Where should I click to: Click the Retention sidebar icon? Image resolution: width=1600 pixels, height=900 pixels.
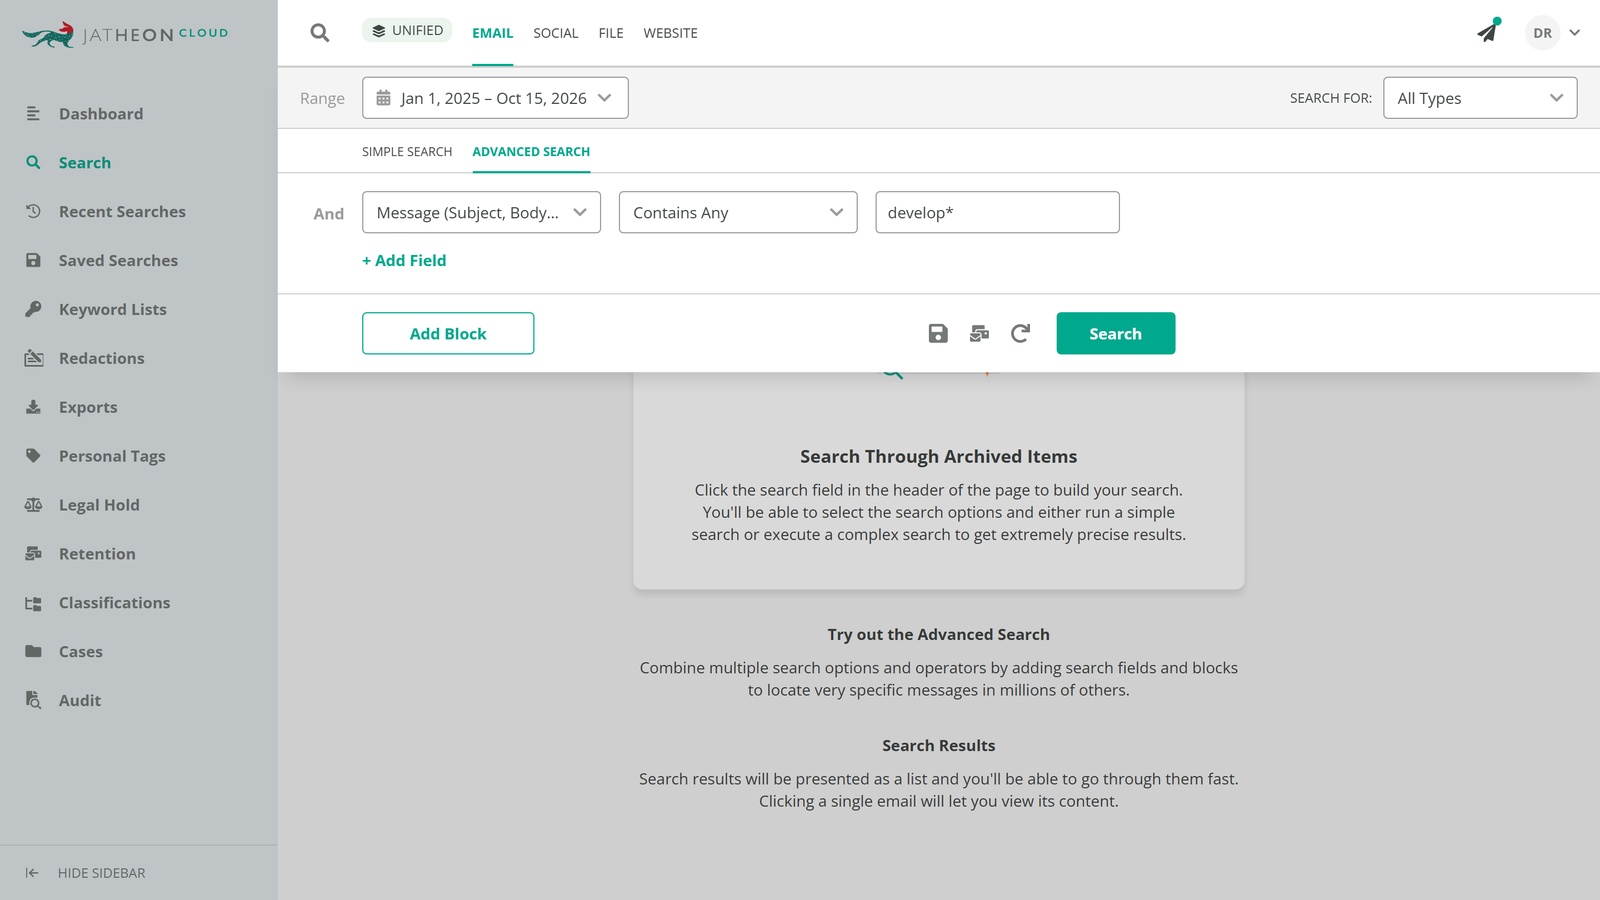33,554
